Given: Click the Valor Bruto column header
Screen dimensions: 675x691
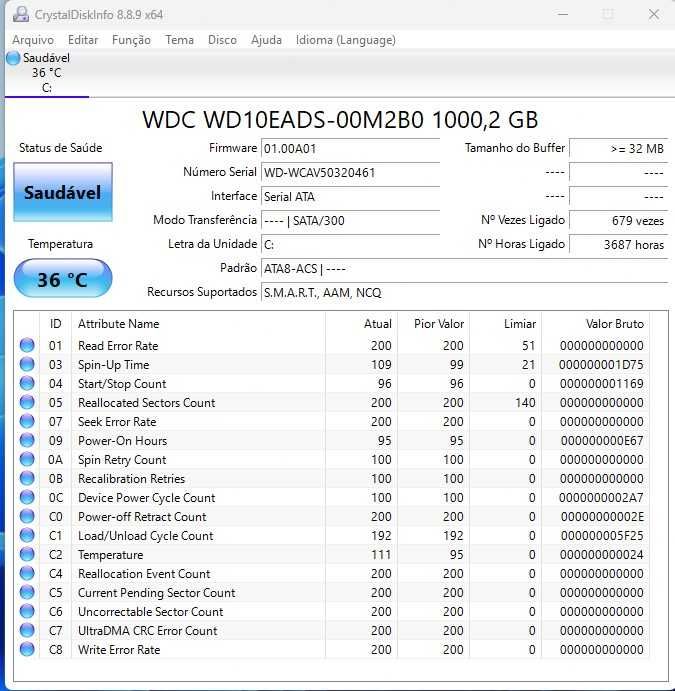Looking at the screenshot, I should [x=596, y=324].
